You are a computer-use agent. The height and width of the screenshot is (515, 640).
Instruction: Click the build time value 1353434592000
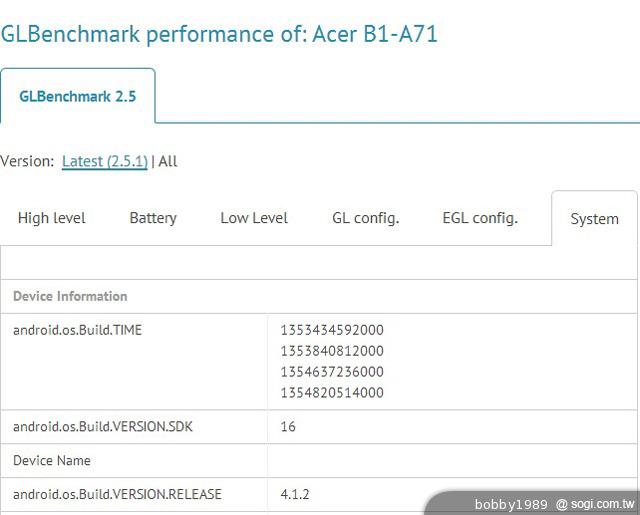click(x=332, y=330)
